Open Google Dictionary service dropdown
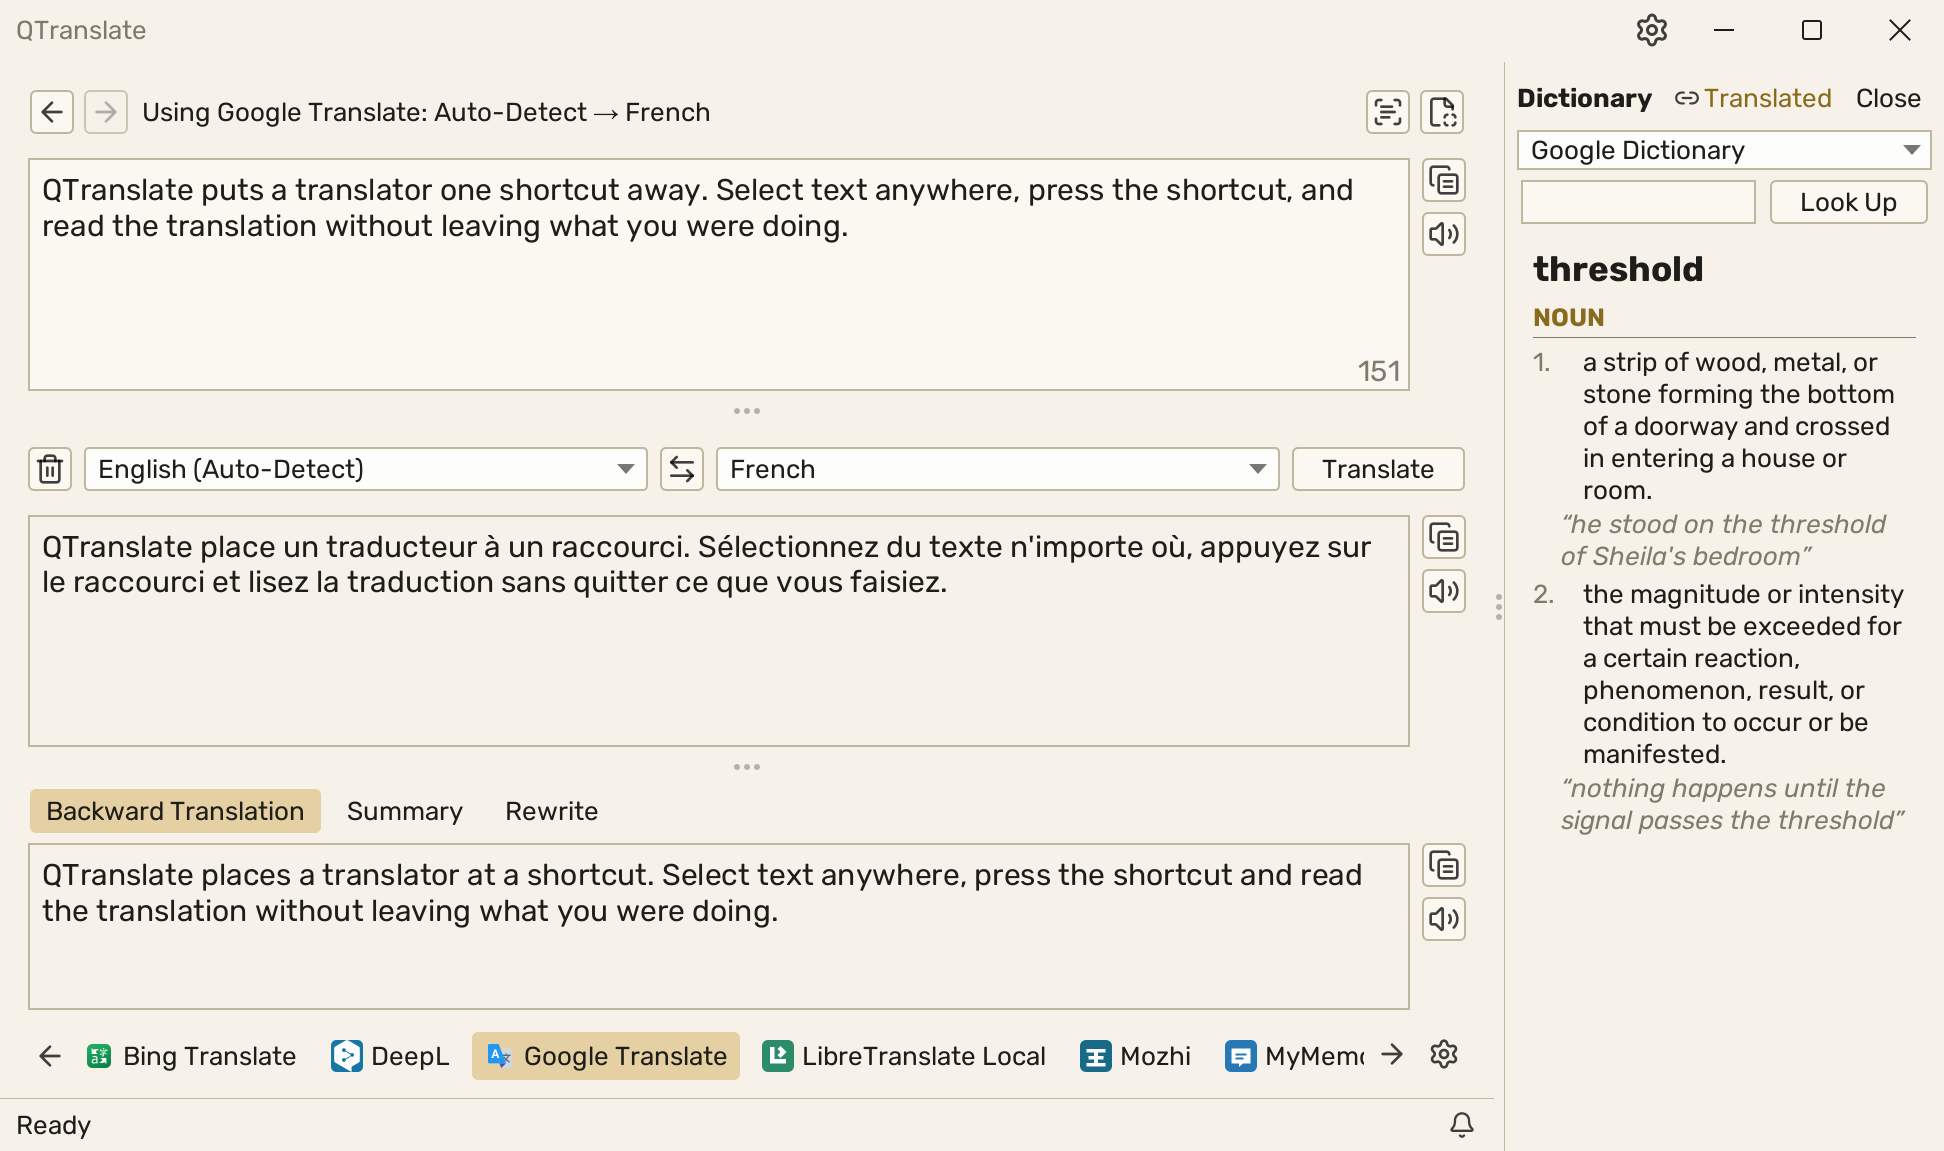 1724,150
